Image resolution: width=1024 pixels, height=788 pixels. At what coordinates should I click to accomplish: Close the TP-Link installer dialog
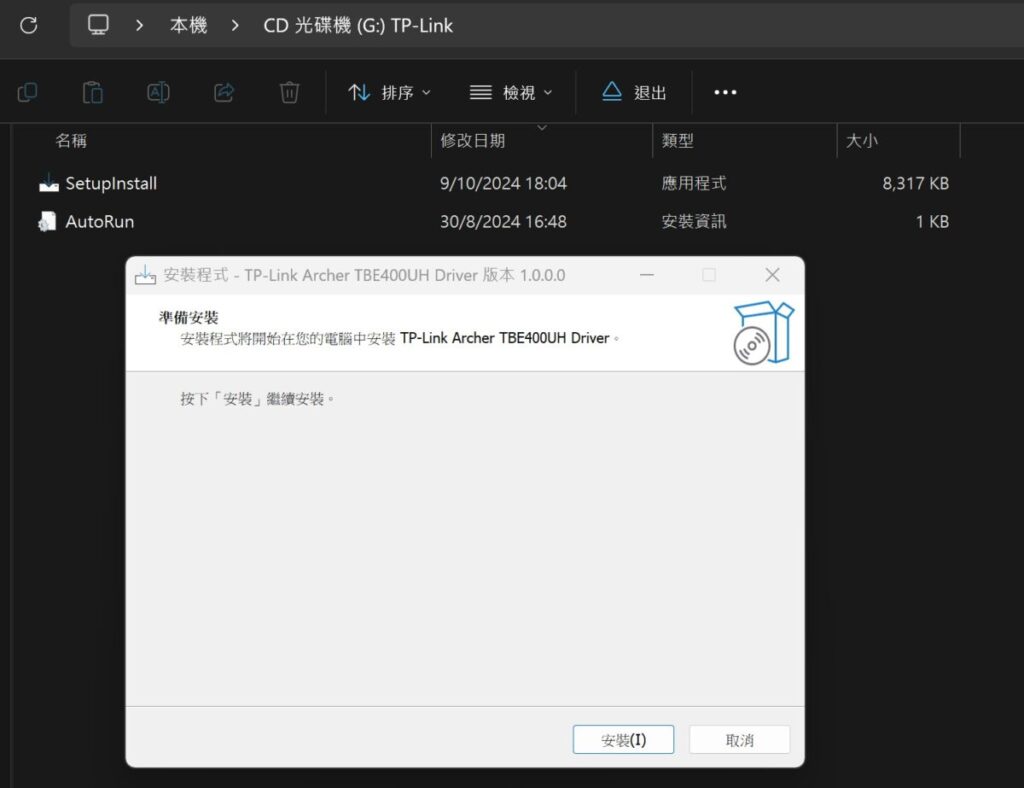click(773, 275)
